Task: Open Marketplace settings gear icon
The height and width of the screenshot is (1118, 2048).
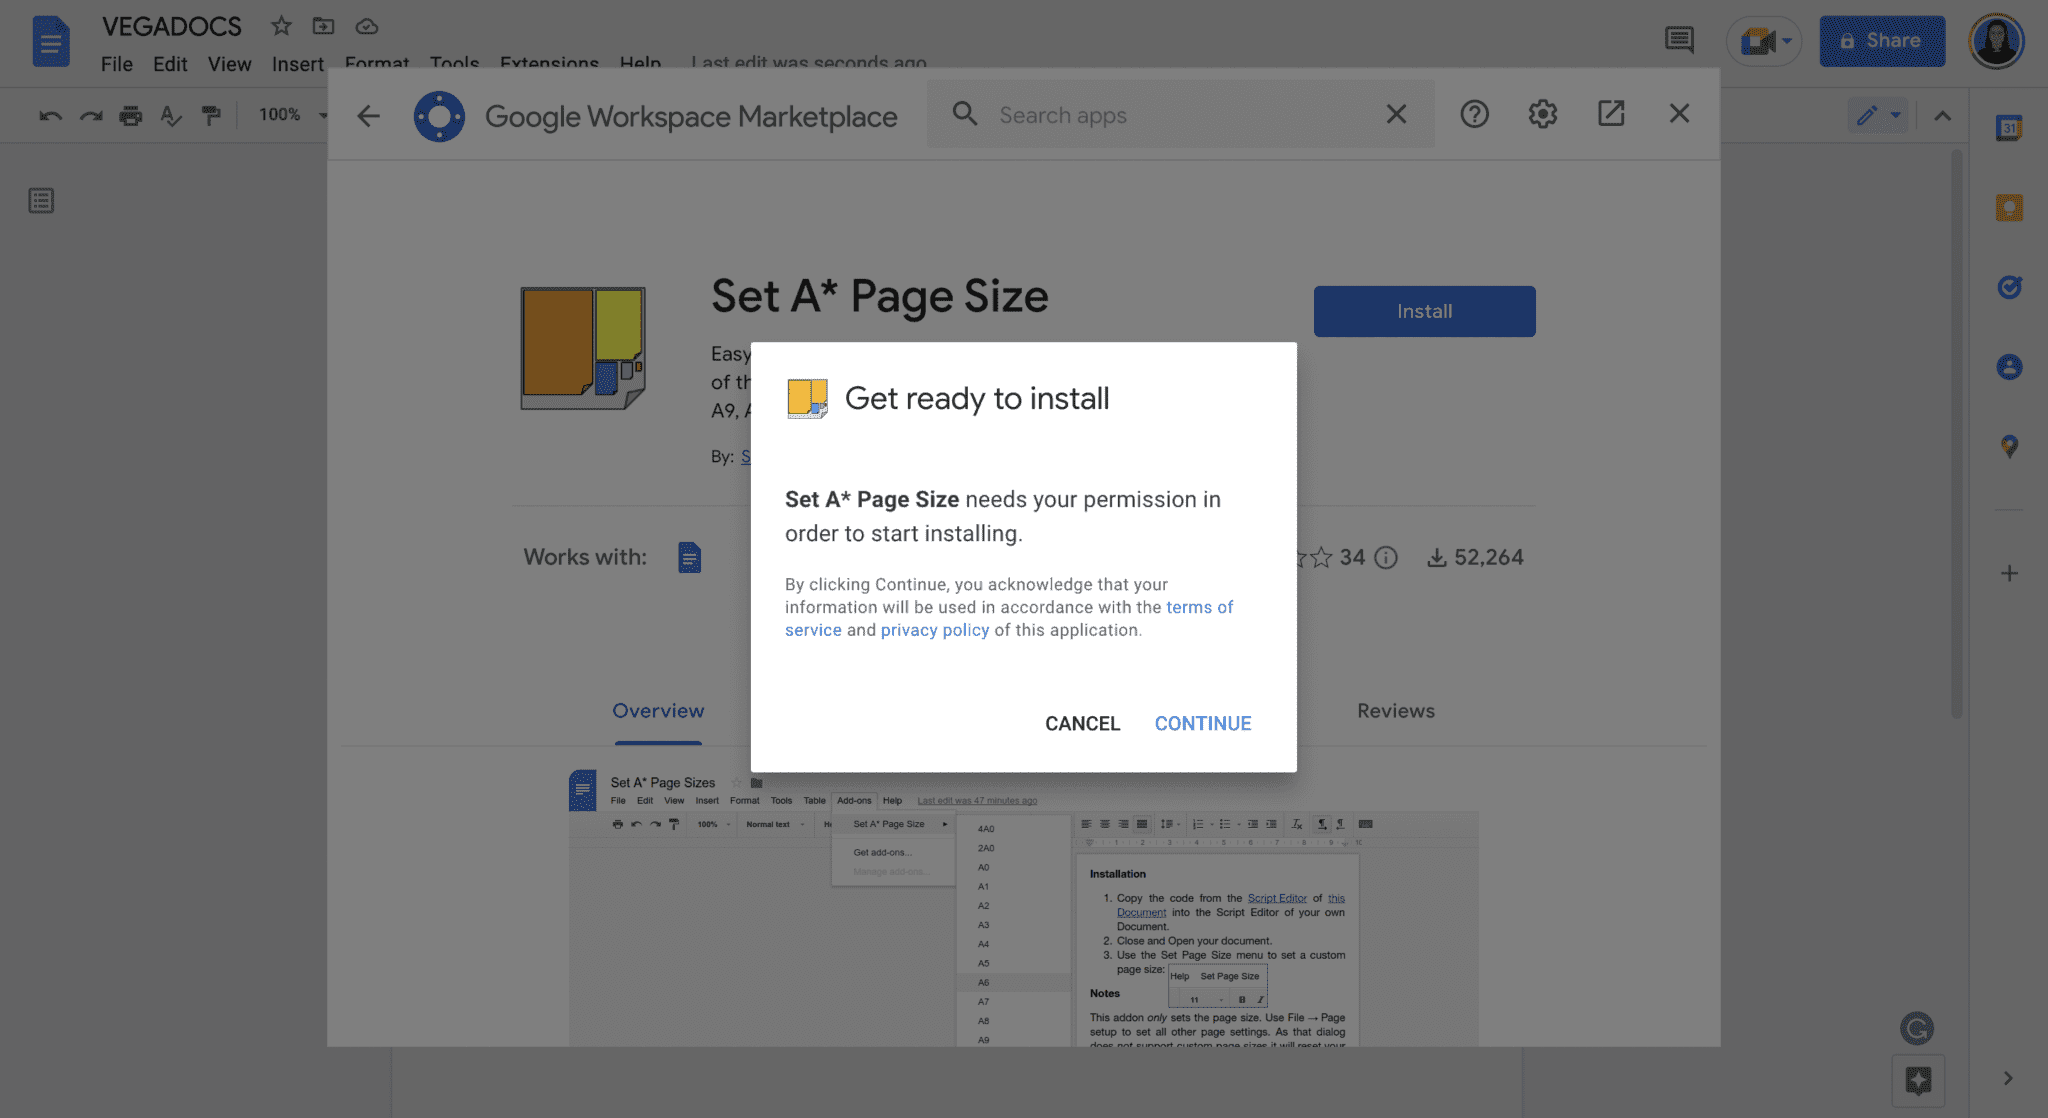Action: click(1542, 114)
